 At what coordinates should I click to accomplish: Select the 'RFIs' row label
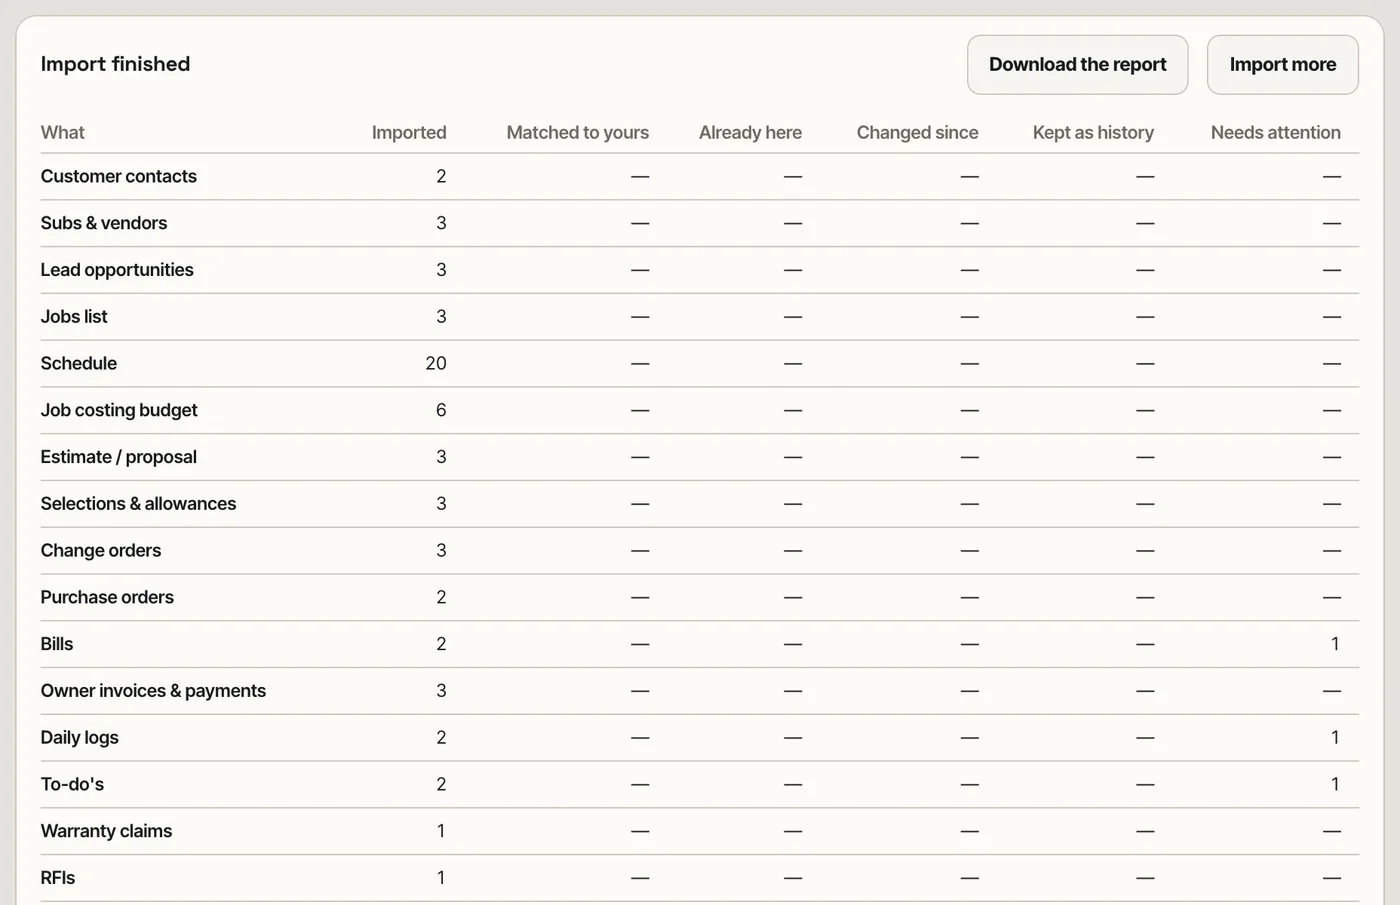[58, 878]
